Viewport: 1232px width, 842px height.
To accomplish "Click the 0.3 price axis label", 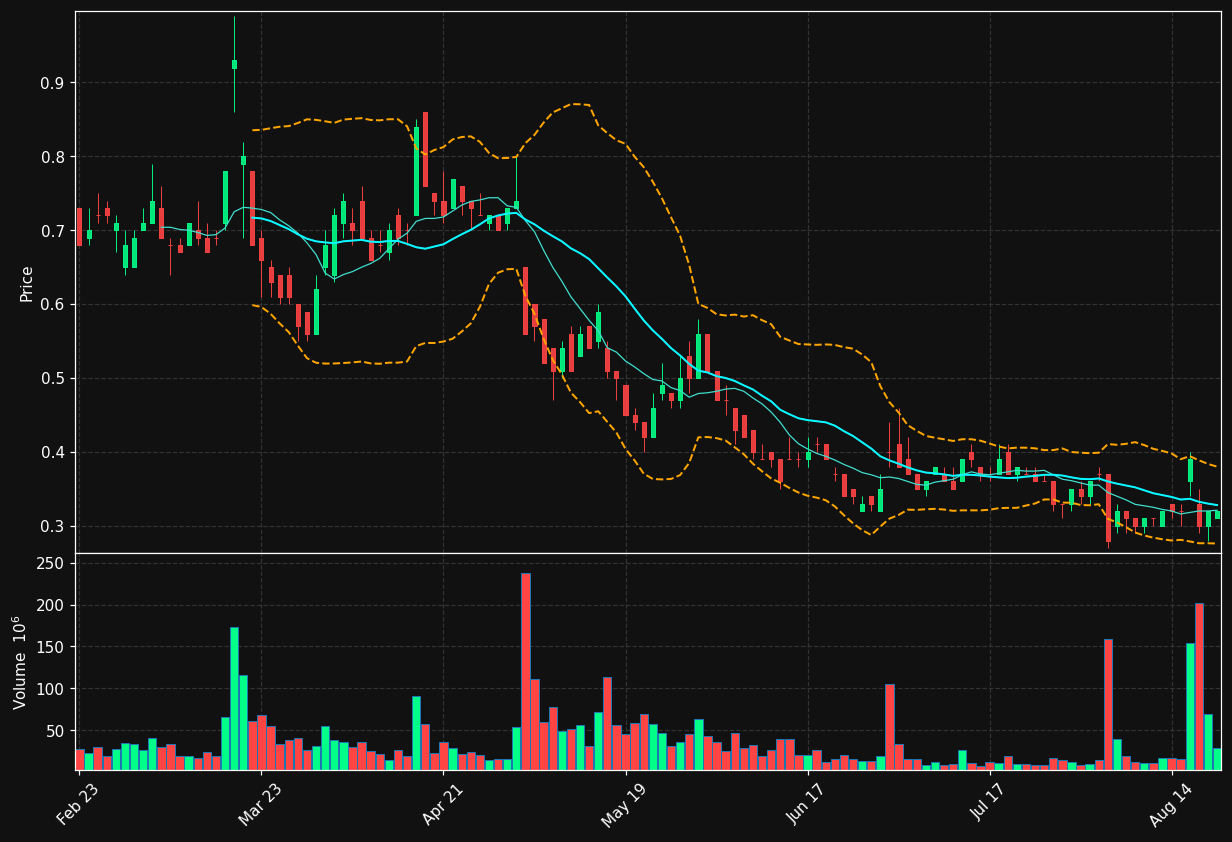I will pyautogui.click(x=52, y=527).
